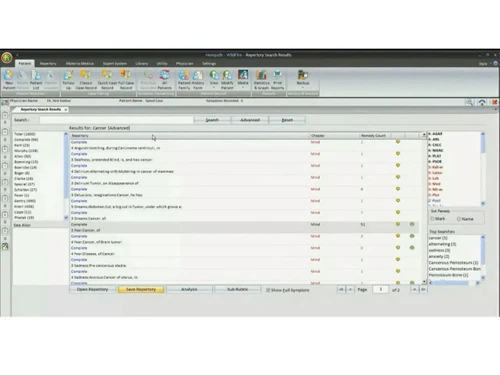Image resolution: width=500 pixels, height=375 pixels.
Task: Open Statistics & Graph
Action: pyautogui.click(x=261, y=80)
